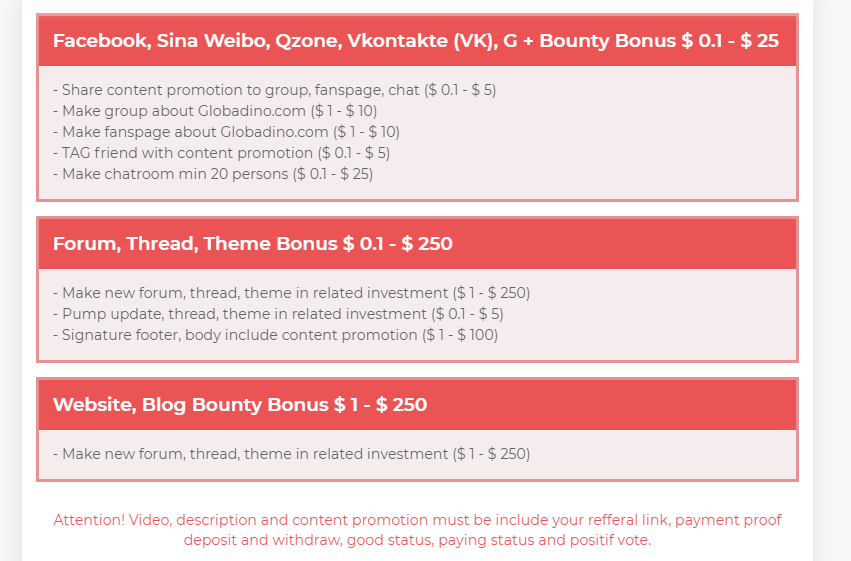Select the Signature footer, body include line
The image size is (851, 561).
tap(275, 335)
